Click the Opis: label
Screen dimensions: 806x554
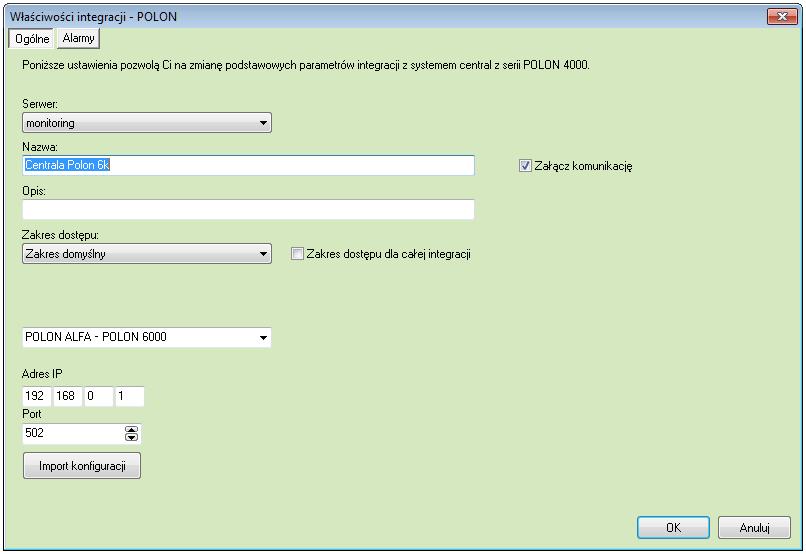coord(34,191)
